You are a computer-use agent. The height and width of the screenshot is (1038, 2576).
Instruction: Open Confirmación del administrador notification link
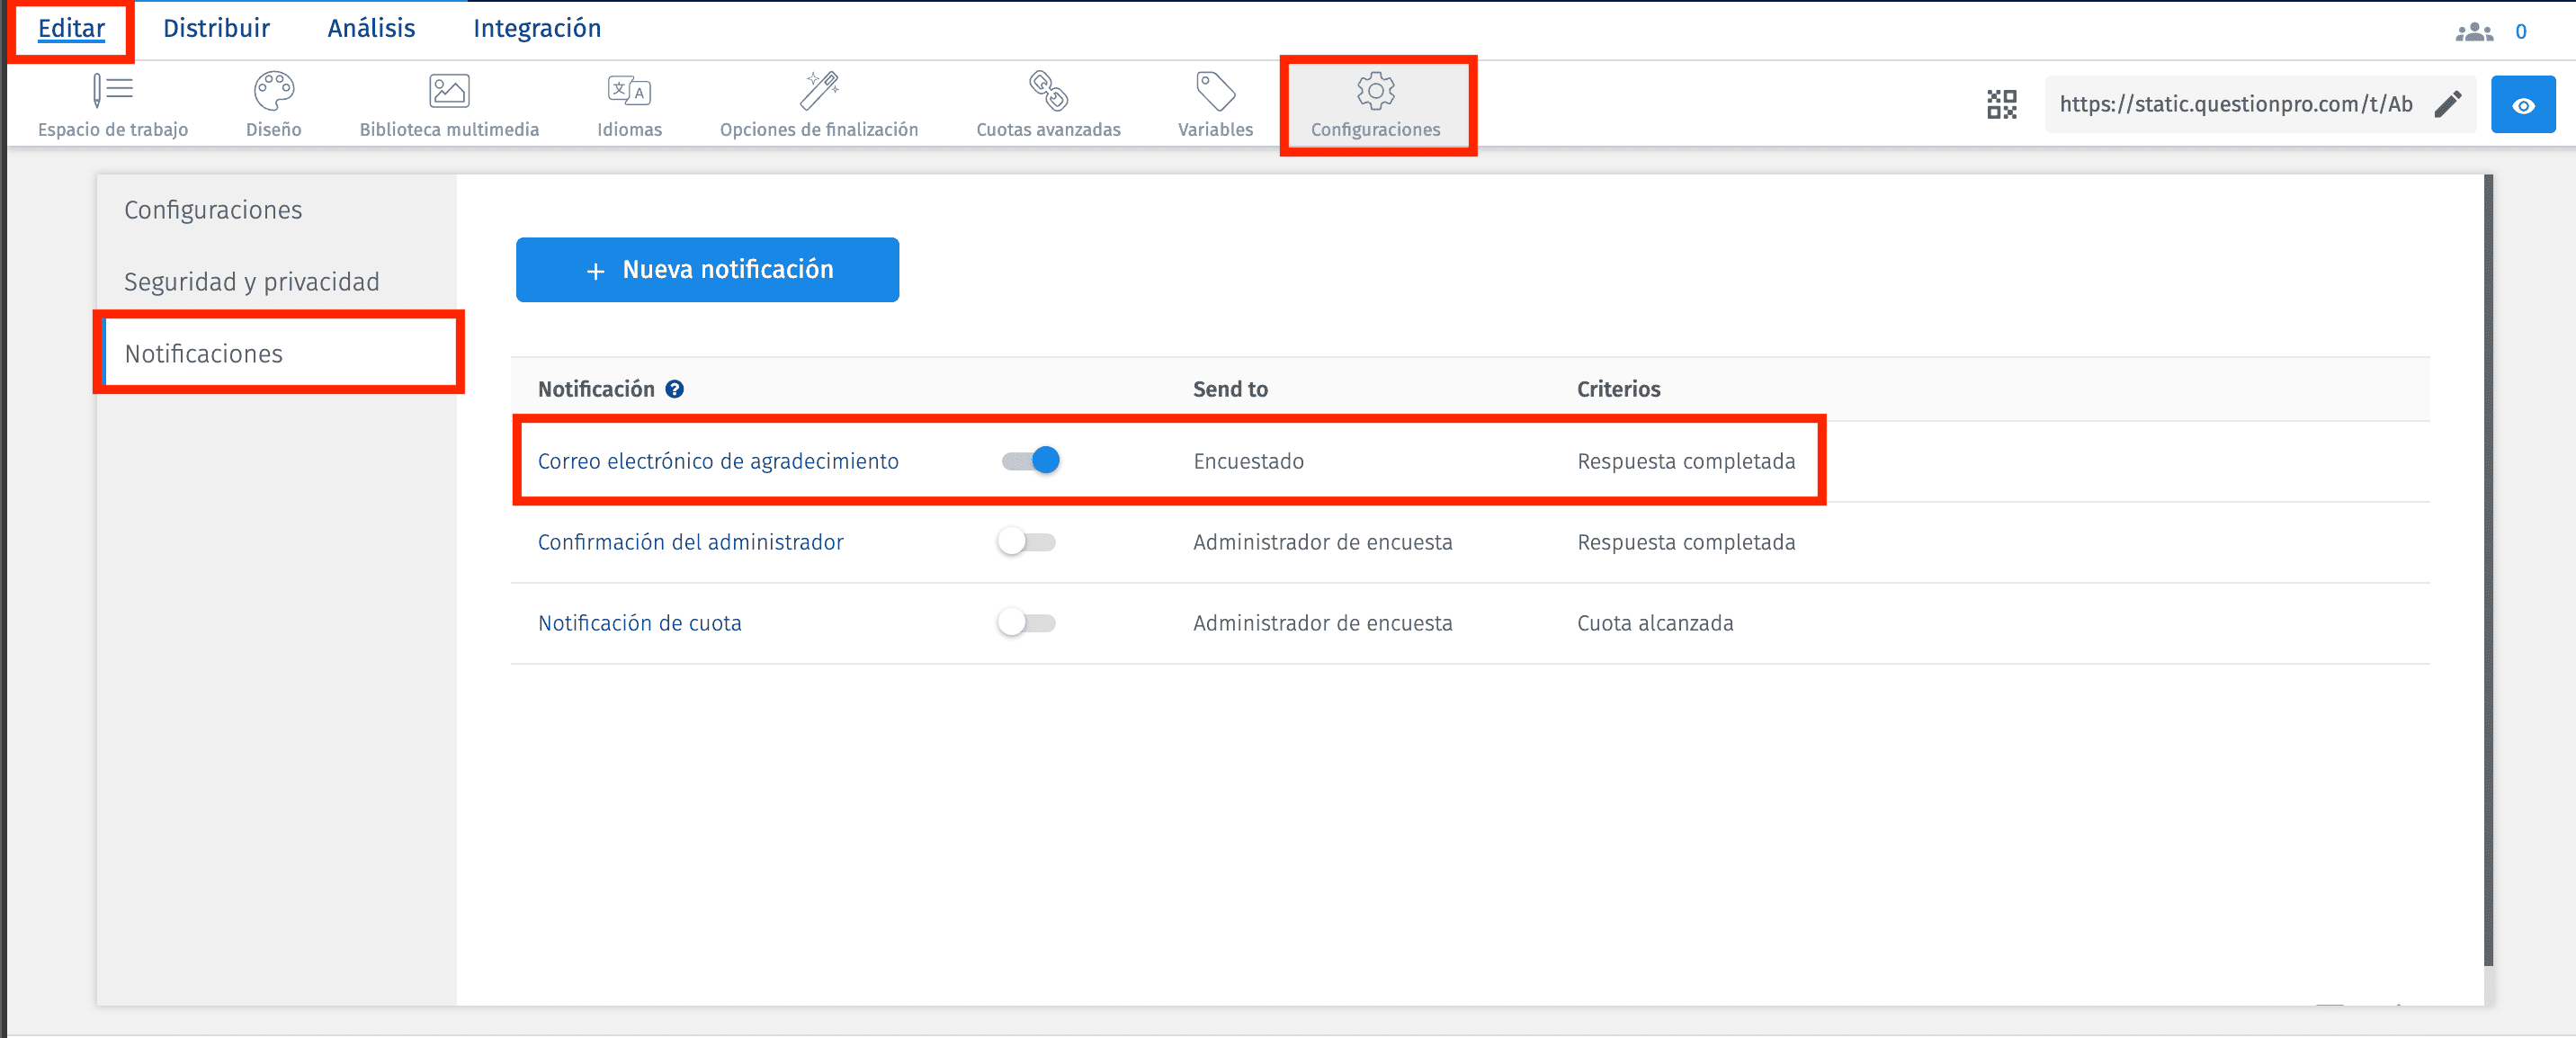tap(690, 542)
